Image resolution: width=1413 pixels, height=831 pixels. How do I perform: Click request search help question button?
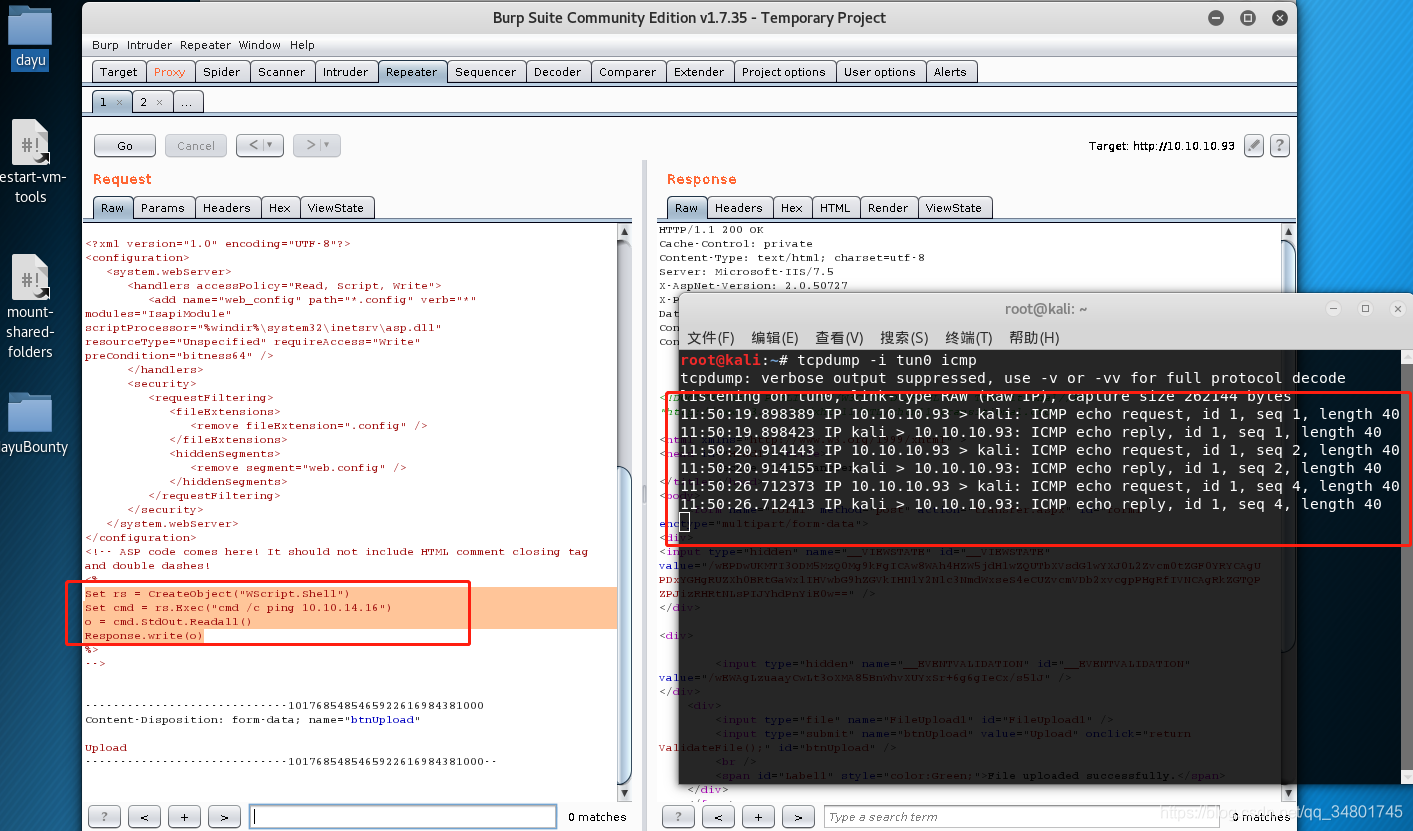[x=105, y=817]
